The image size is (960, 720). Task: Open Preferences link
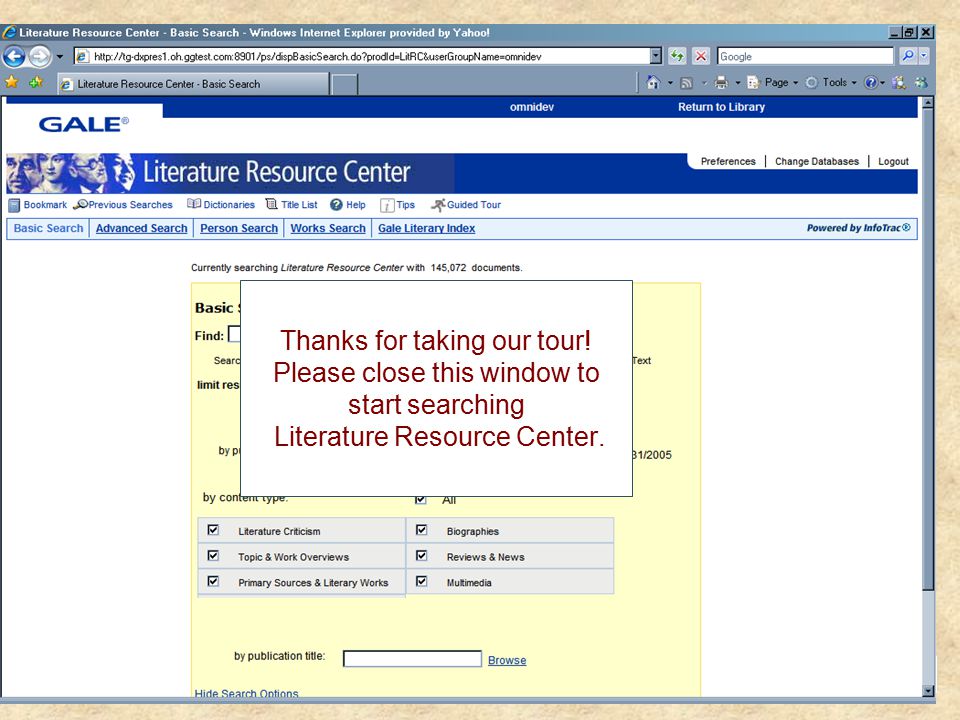pyautogui.click(x=728, y=162)
